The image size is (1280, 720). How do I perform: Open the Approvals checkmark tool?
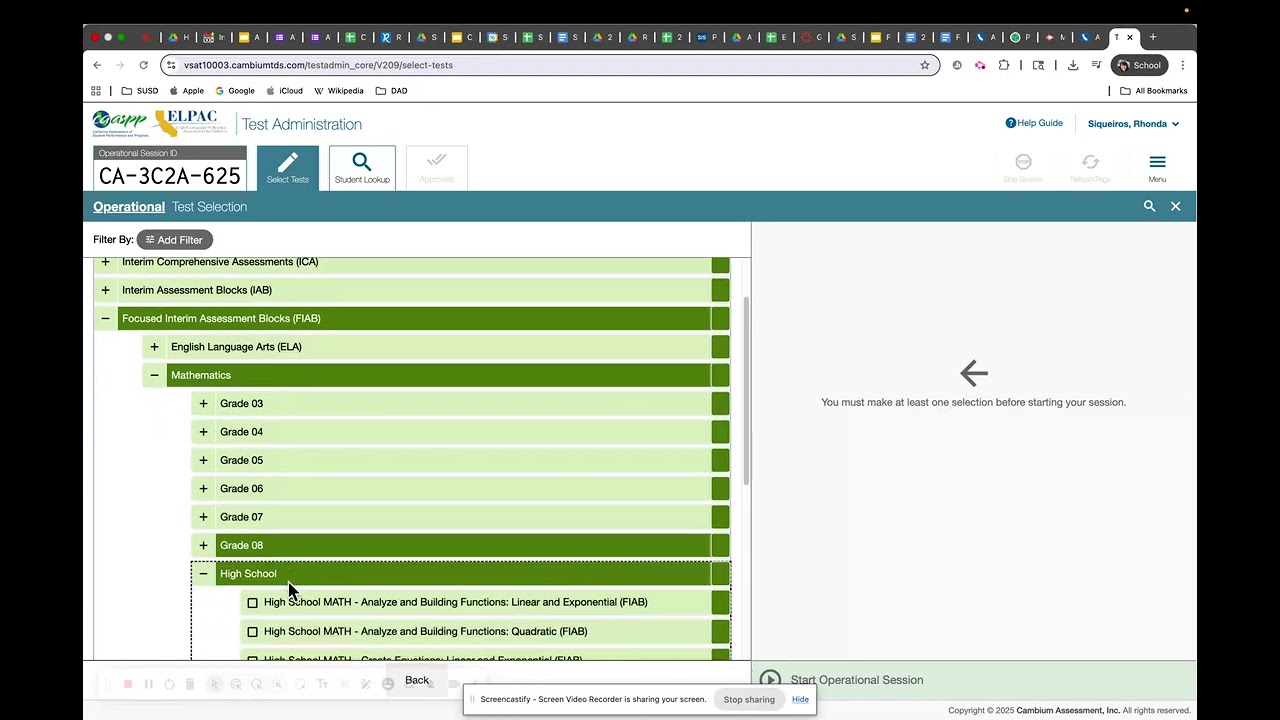tap(436, 168)
